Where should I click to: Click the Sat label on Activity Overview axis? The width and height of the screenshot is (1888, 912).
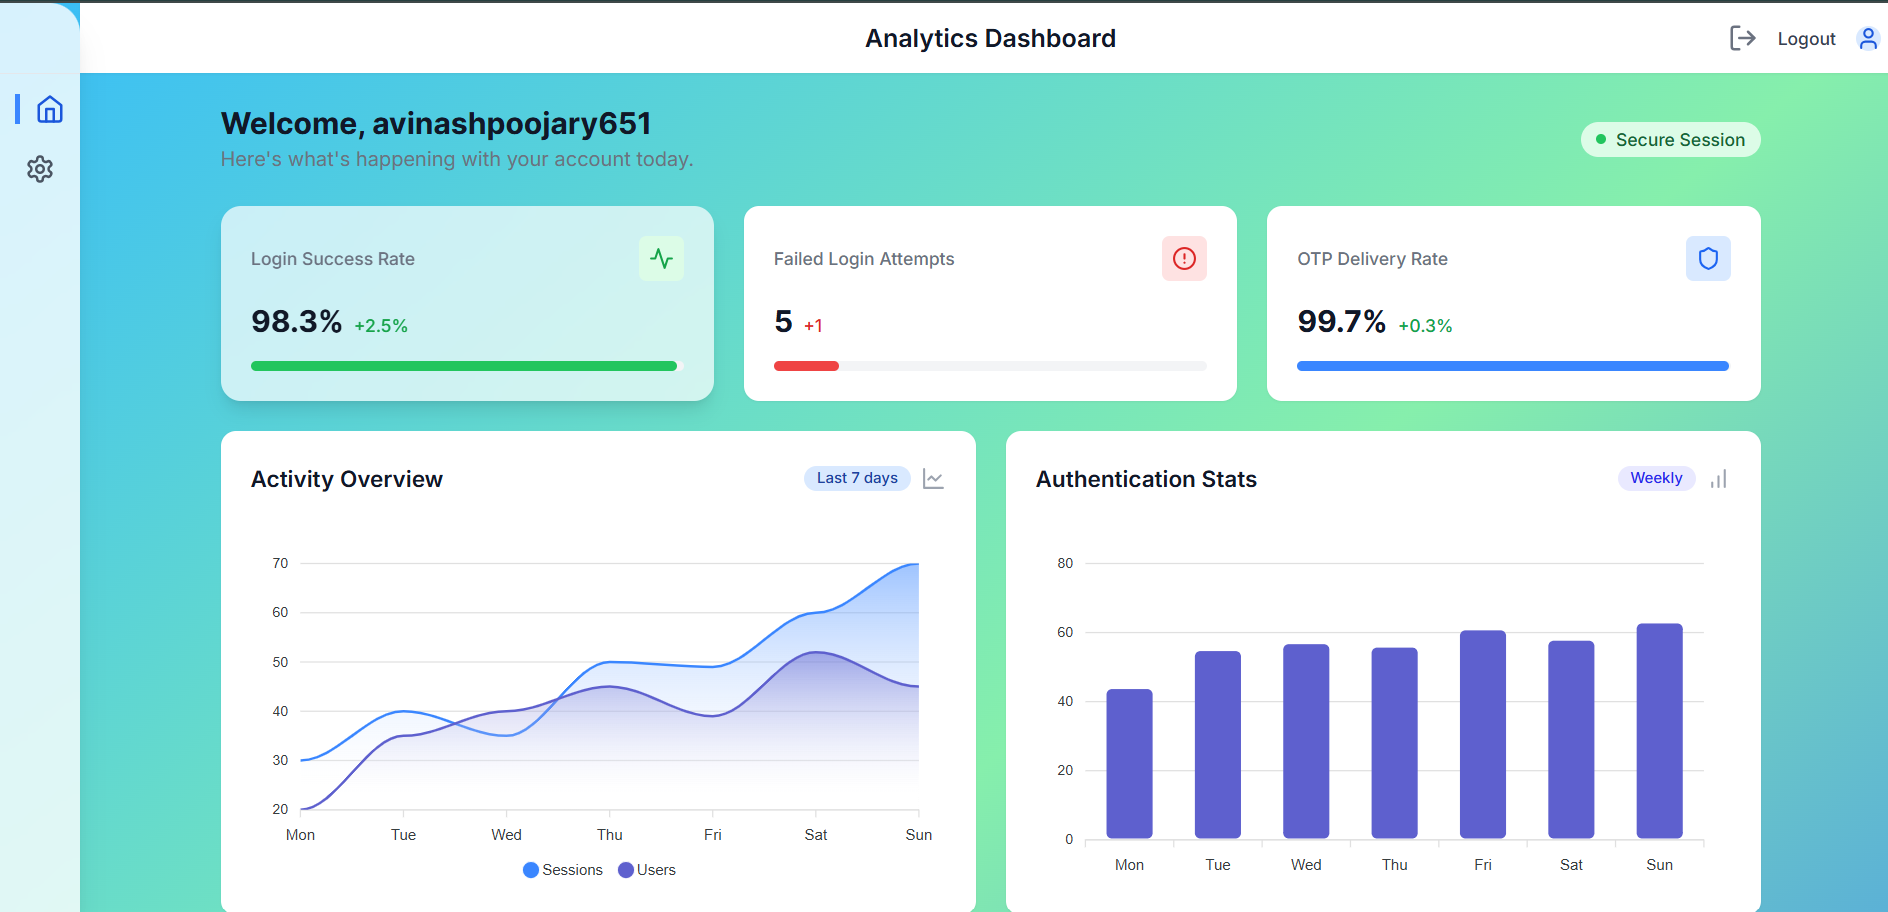pyautogui.click(x=816, y=835)
